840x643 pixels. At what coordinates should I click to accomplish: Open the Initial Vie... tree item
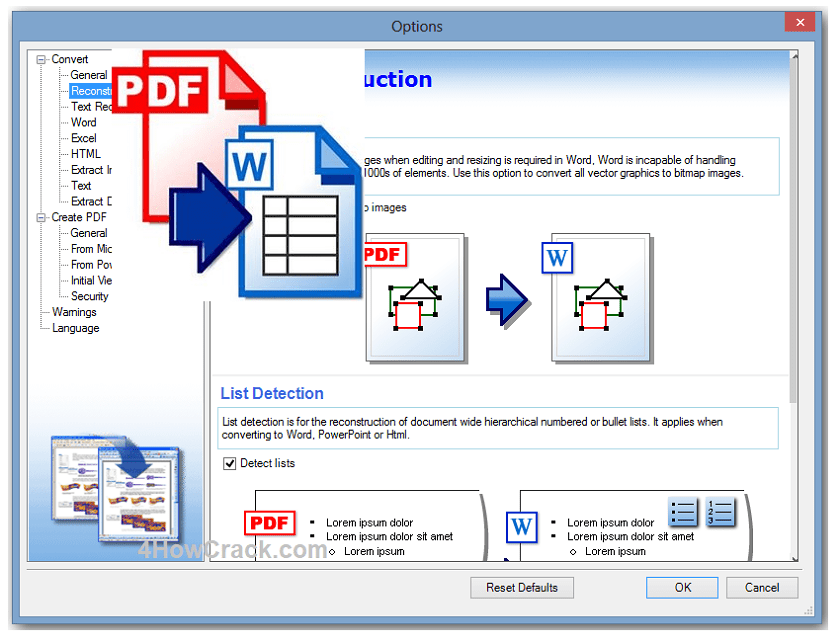[91, 281]
